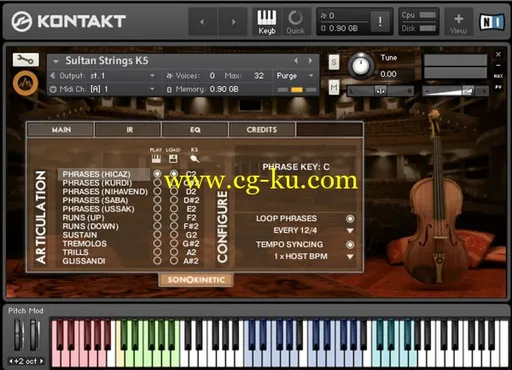
Task: Shift keyboard octave down with left arrow
Action: tap(11, 361)
